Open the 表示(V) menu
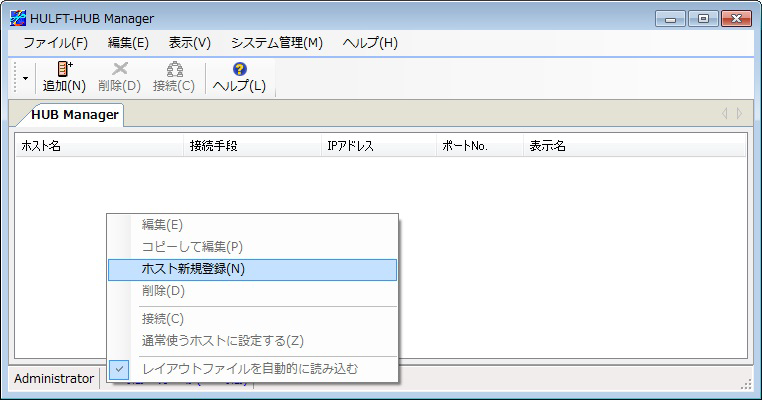The width and height of the screenshot is (762, 400). pyautogui.click(x=190, y=43)
